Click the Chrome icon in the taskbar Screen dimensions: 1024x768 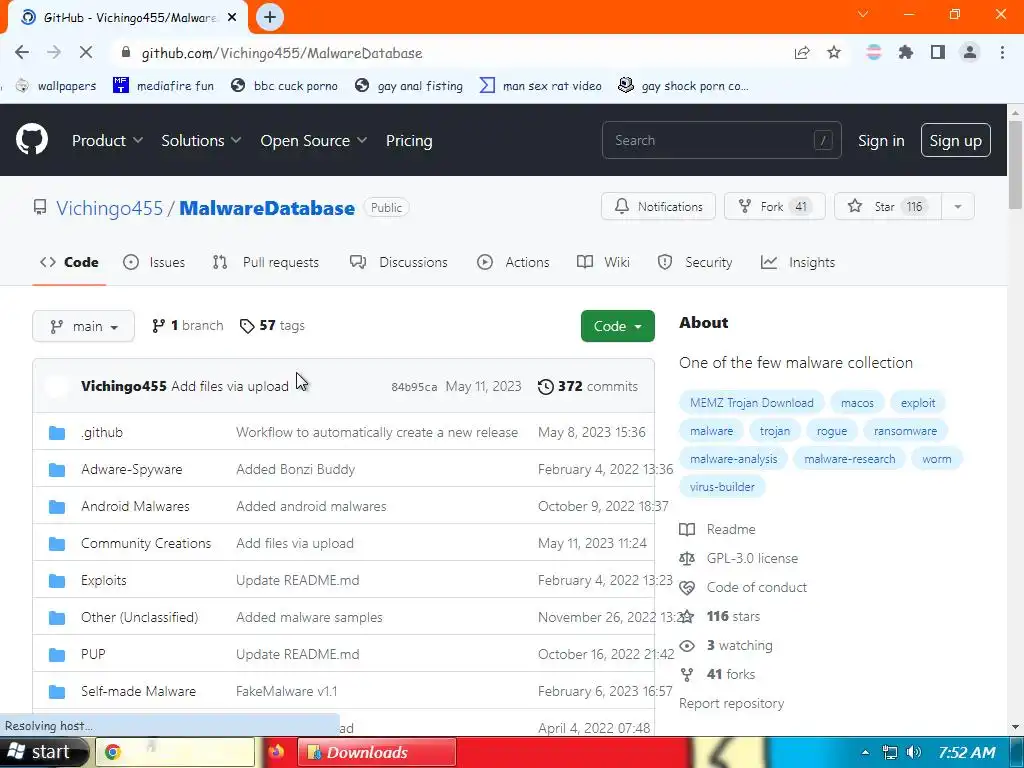tap(113, 752)
